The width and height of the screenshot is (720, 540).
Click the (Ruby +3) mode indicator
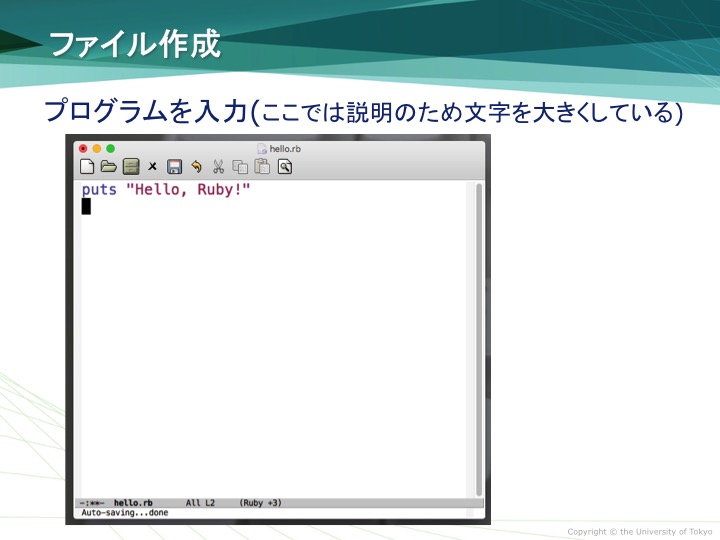pos(260,503)
